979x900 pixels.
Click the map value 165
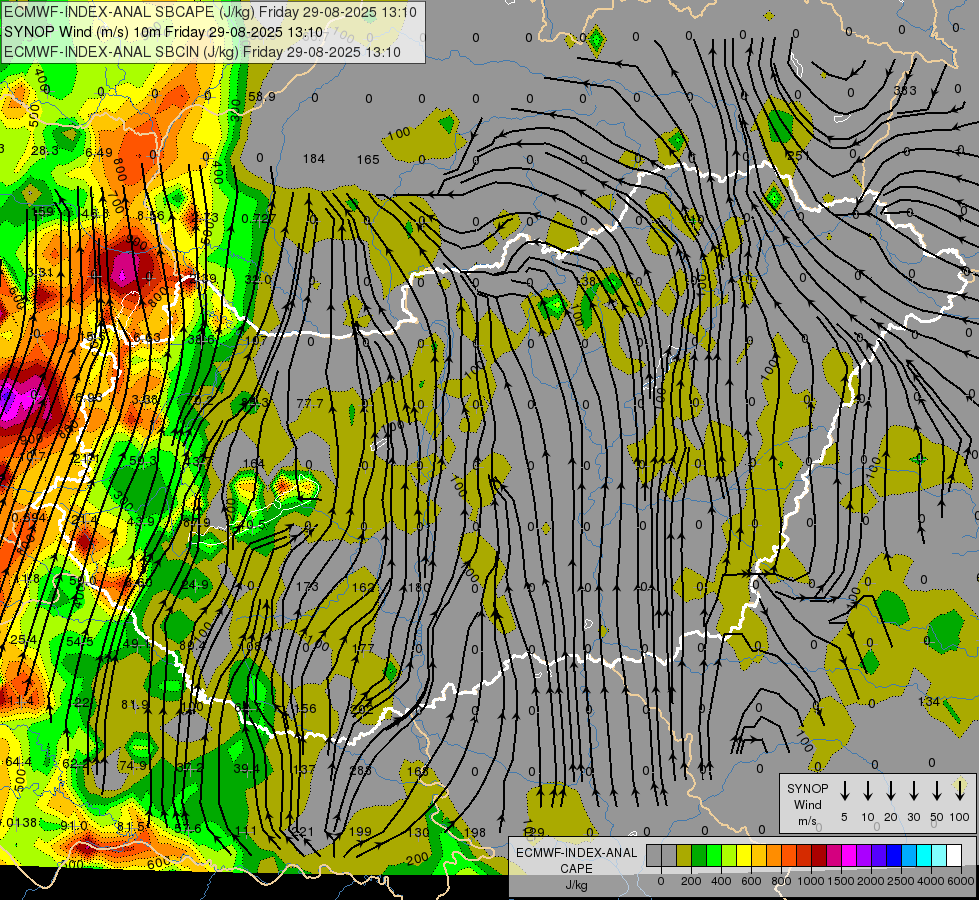(368, 160)
